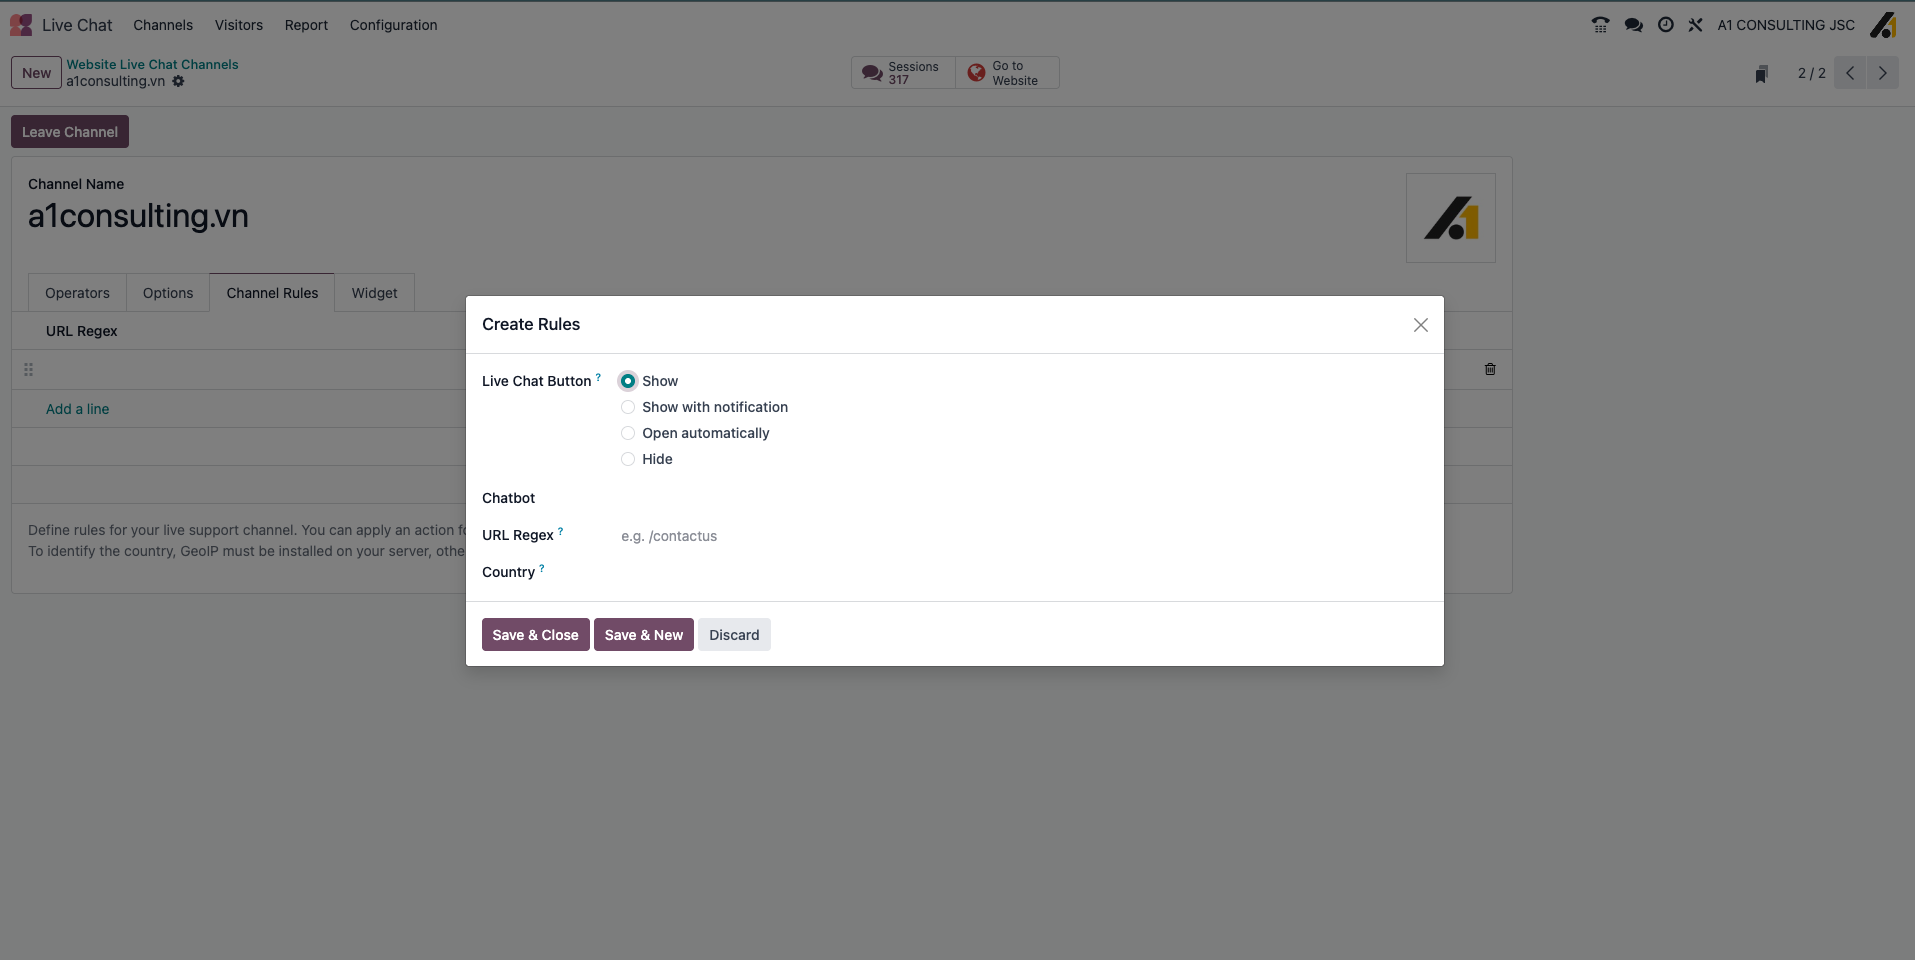Click the bookmark icon near the pager
Image resolution: width=1915 pixels, height=960 pixels.
[1761, 74]
